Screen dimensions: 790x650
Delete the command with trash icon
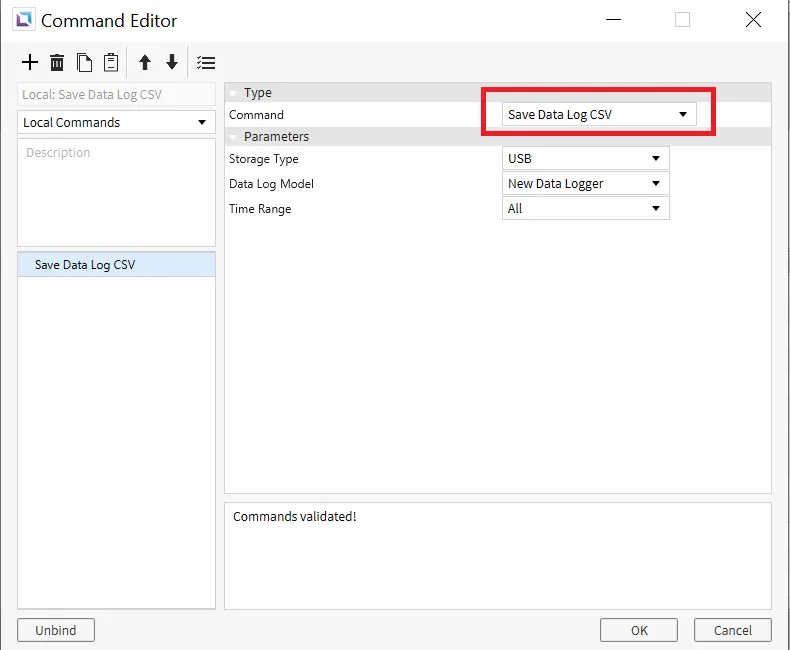point(57,63)
